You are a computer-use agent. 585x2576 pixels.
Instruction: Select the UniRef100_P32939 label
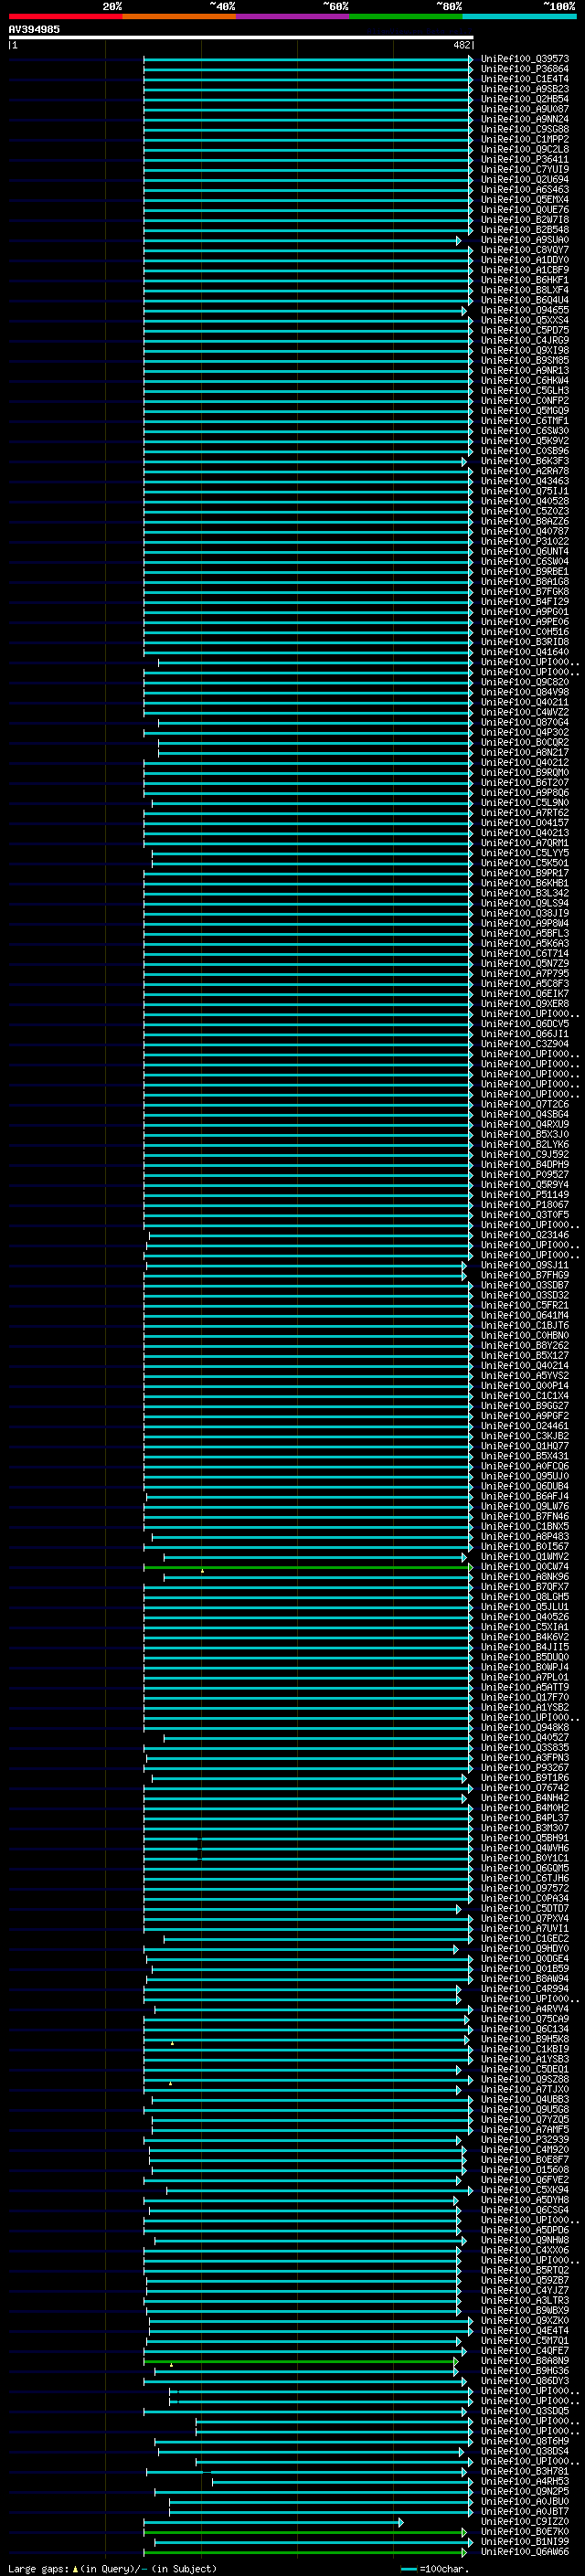click(x=525, y=2139)
